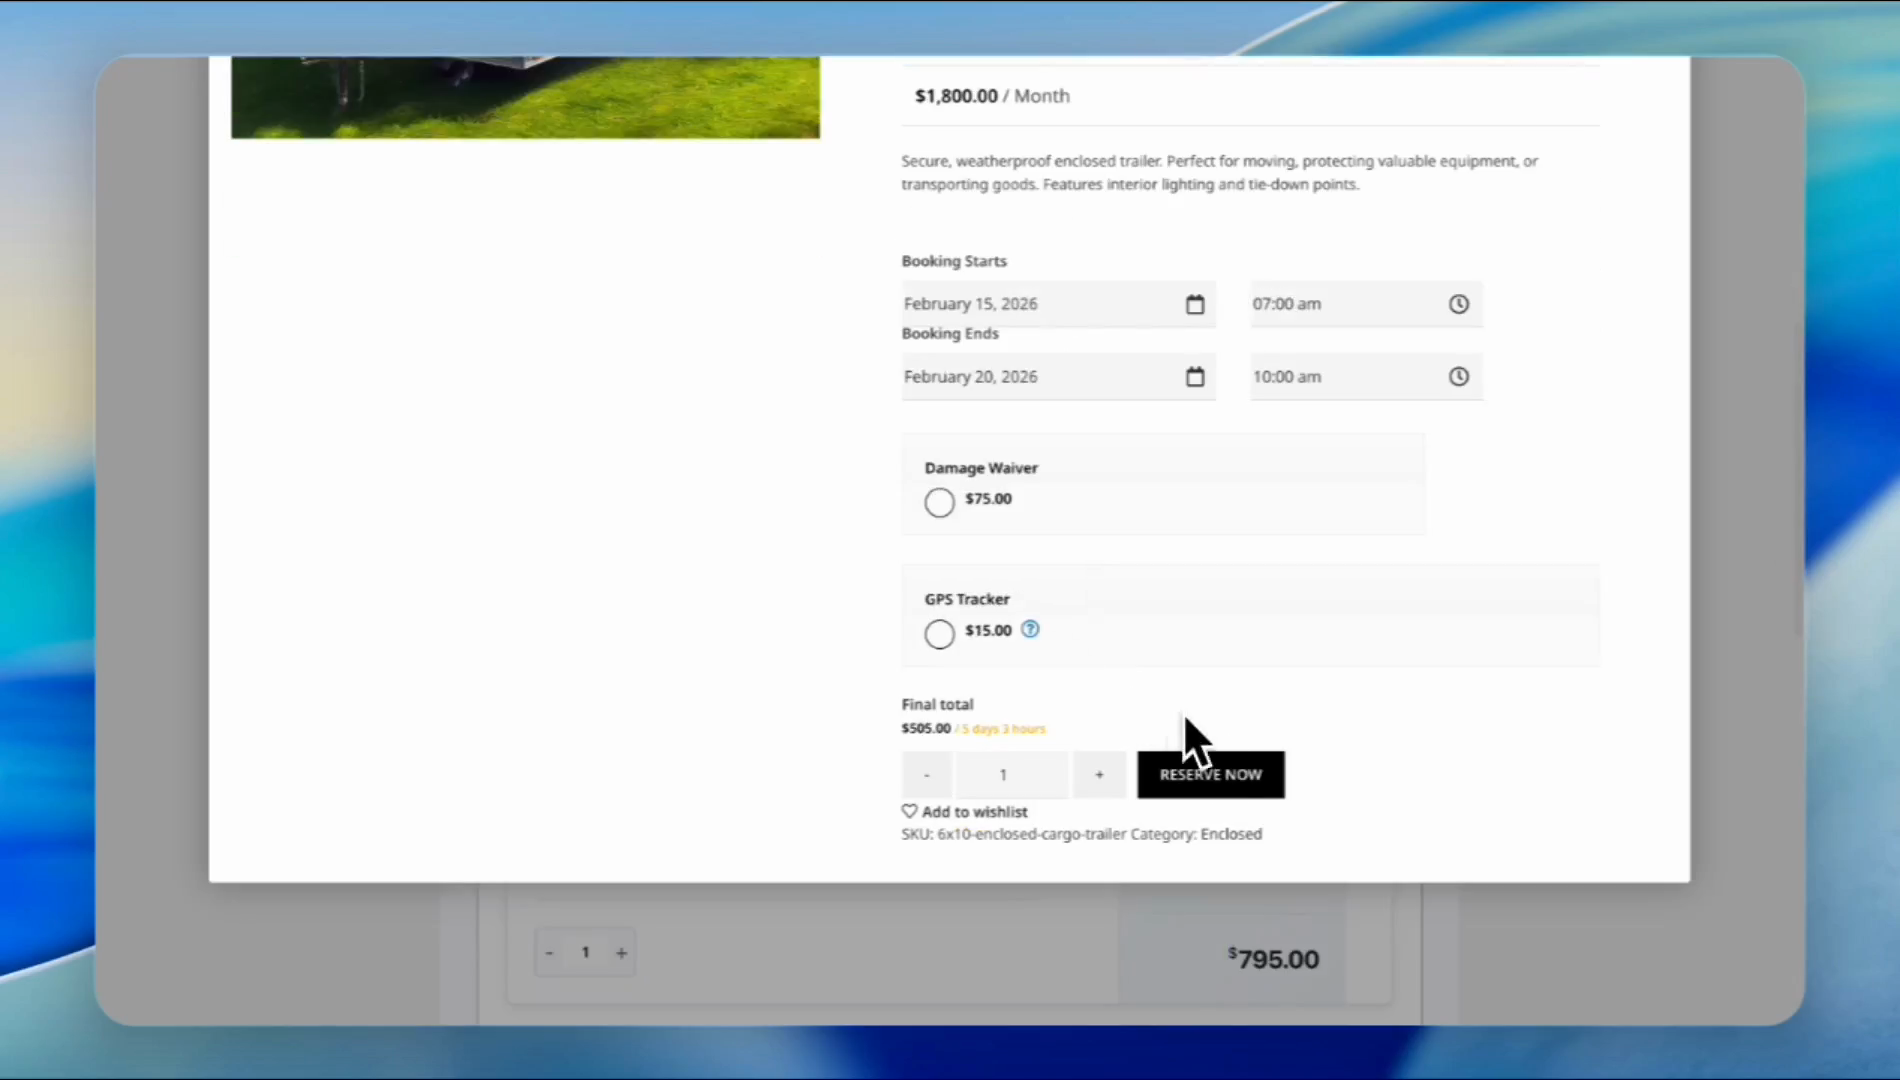Image resolution: width=1900 pixels, height=1080 pixels.
Task: Select the GPS Tracker $15.00 option
Action: coord(939,634)
